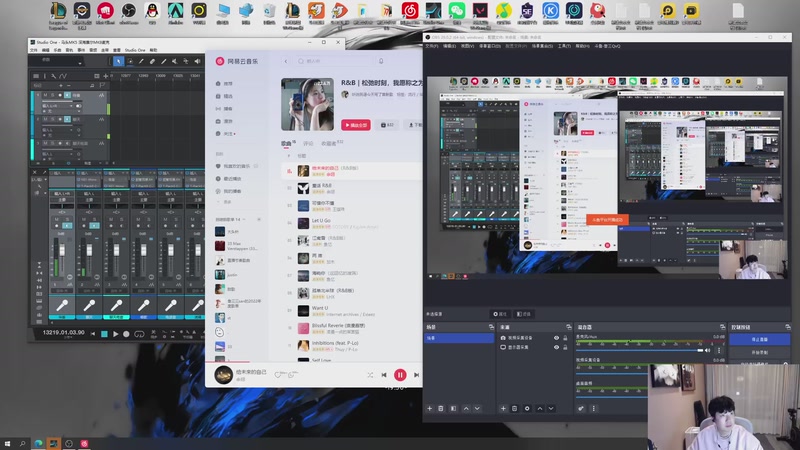Toggle loop in Studio One transport
Image resolution: width=800 pixels, height=450 pixels.
[139, 334]
